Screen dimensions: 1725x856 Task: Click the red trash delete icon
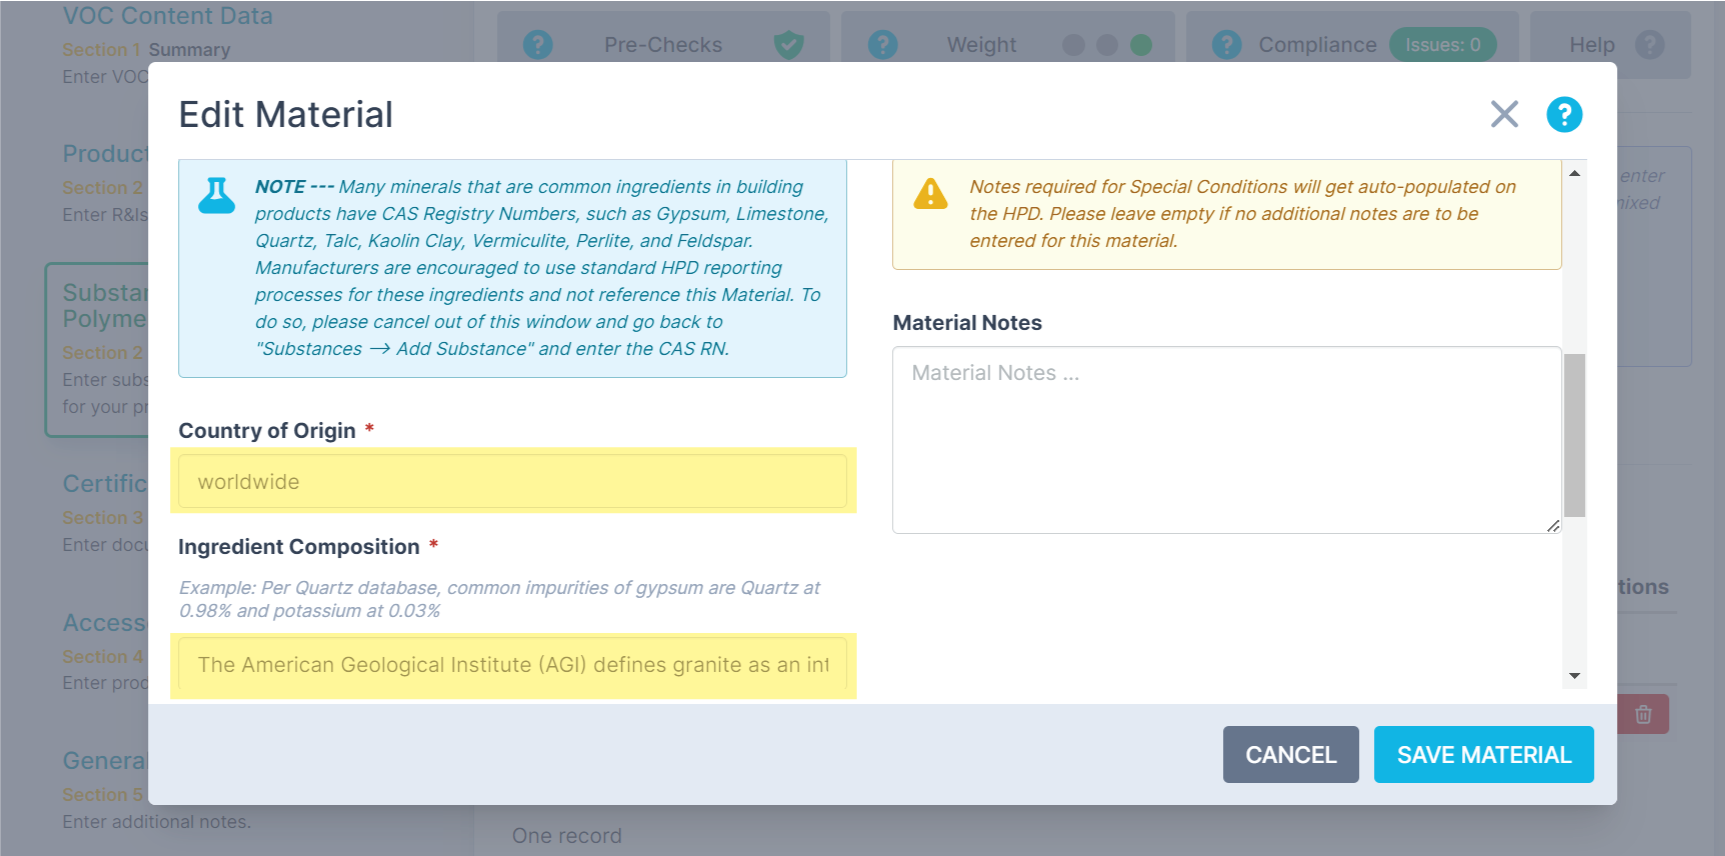(1643, 714)
